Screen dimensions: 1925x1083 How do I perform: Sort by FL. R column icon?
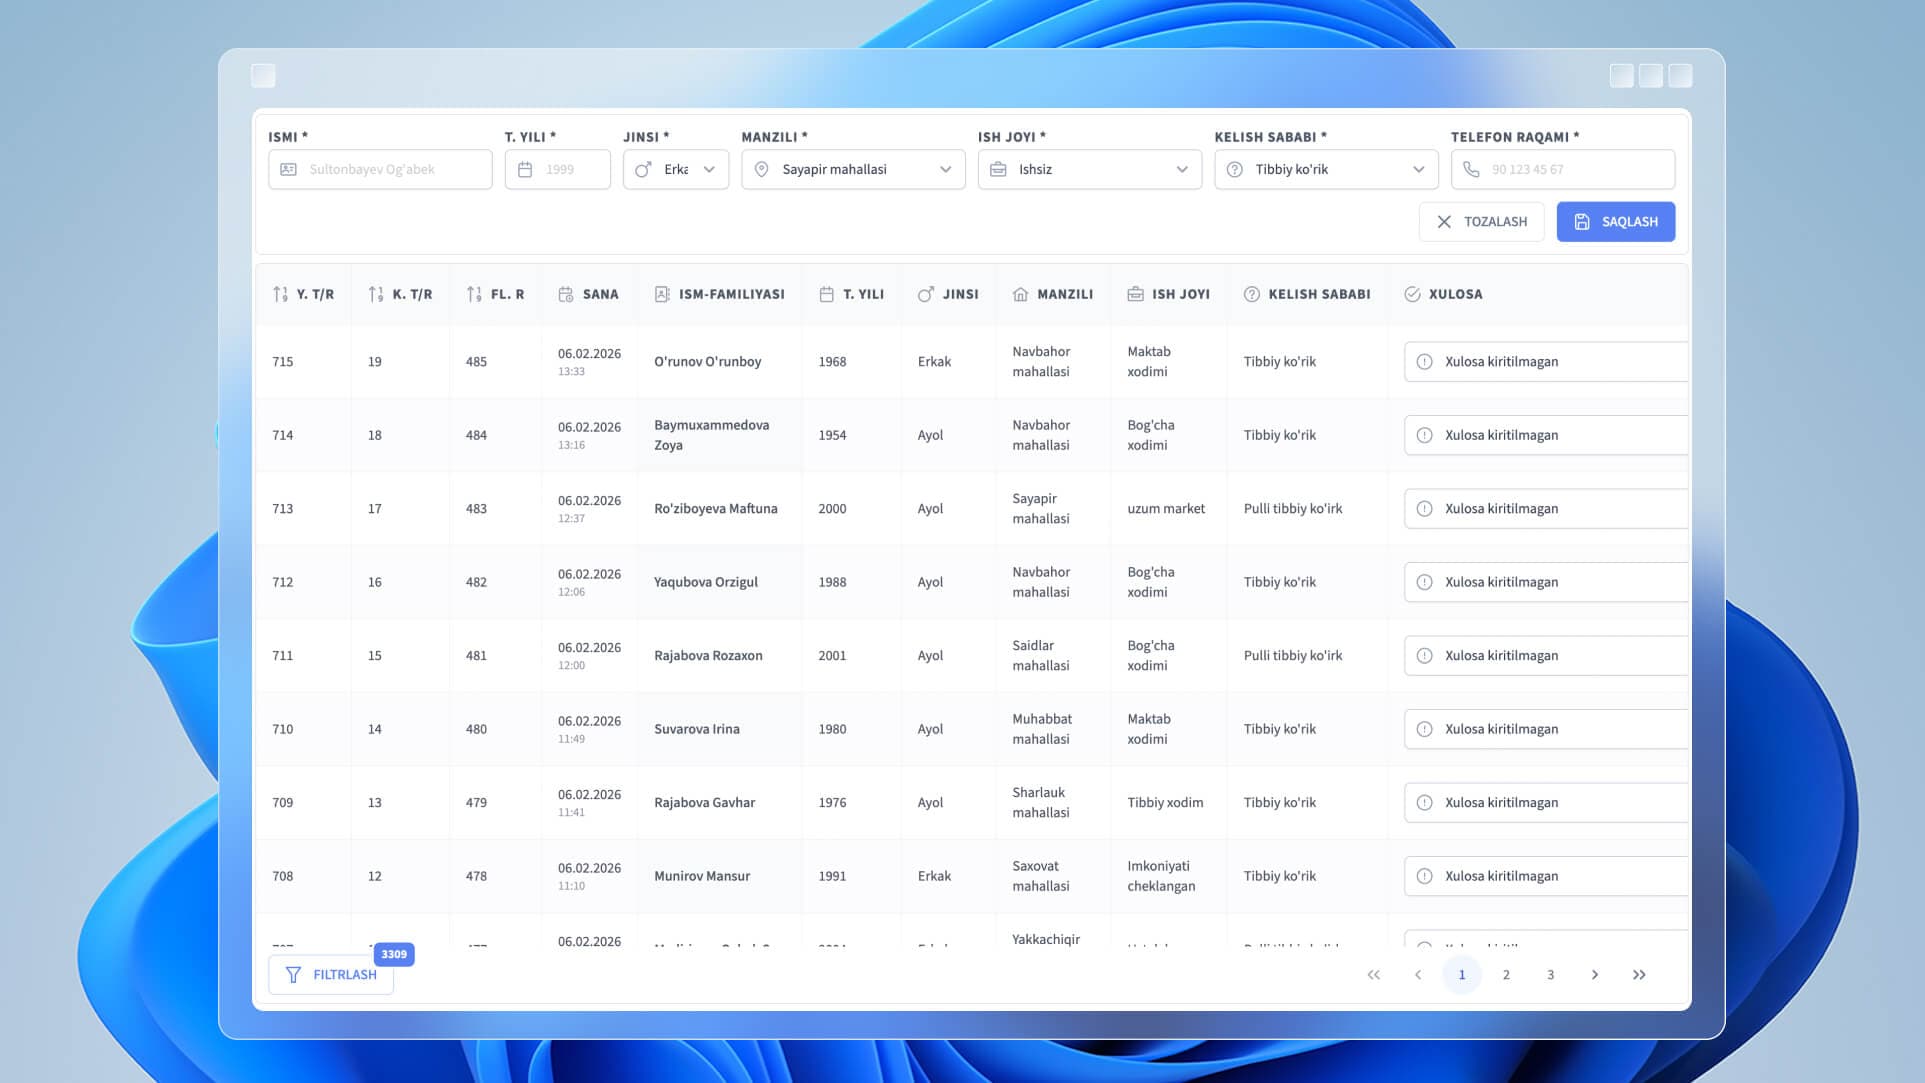click(x=474, y=294)
